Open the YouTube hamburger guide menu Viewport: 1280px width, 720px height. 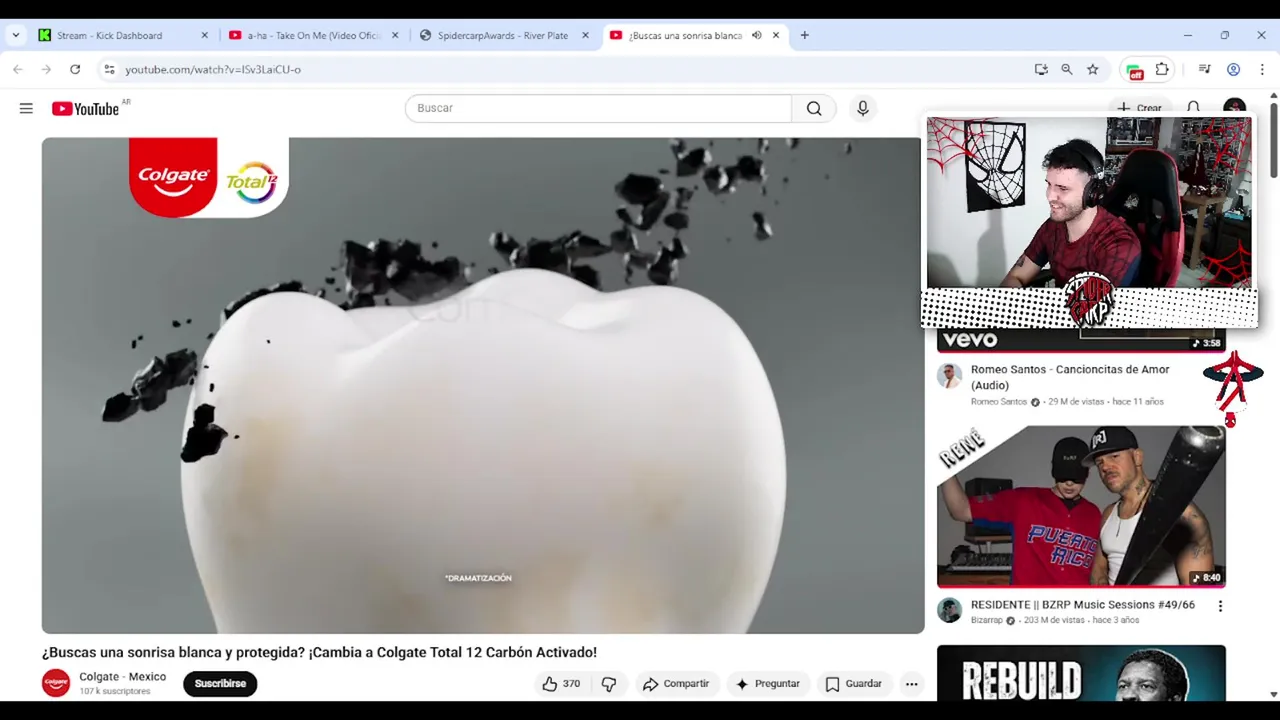[x=26, y=108]
